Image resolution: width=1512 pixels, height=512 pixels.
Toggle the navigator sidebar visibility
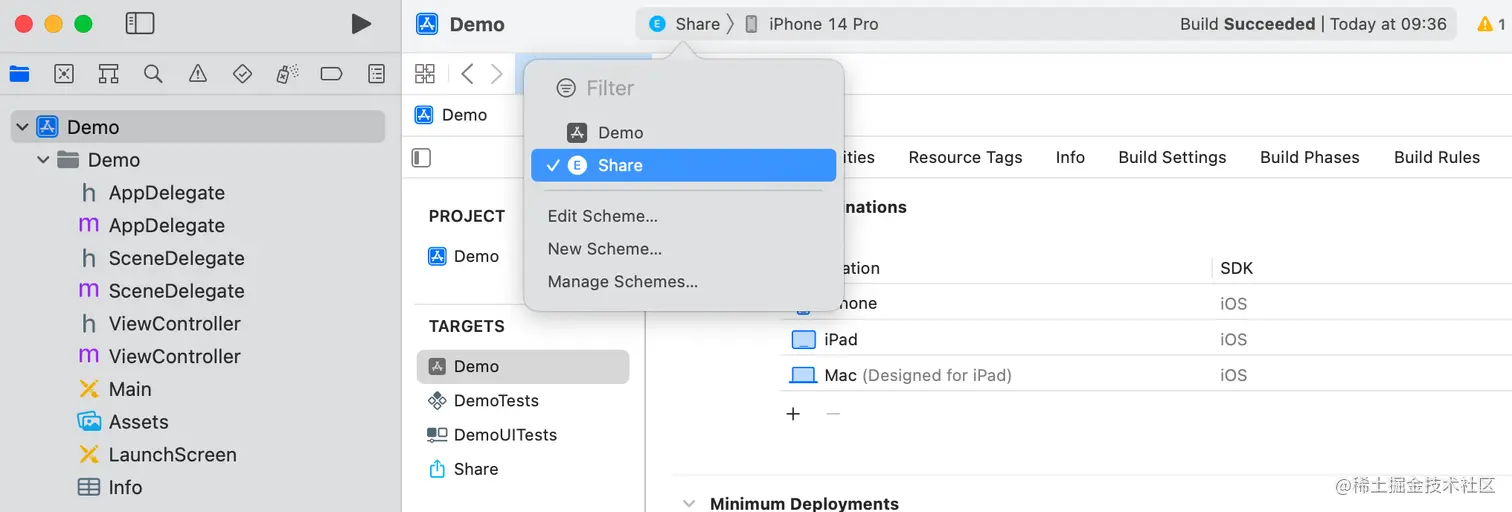(x=140, y=24)
